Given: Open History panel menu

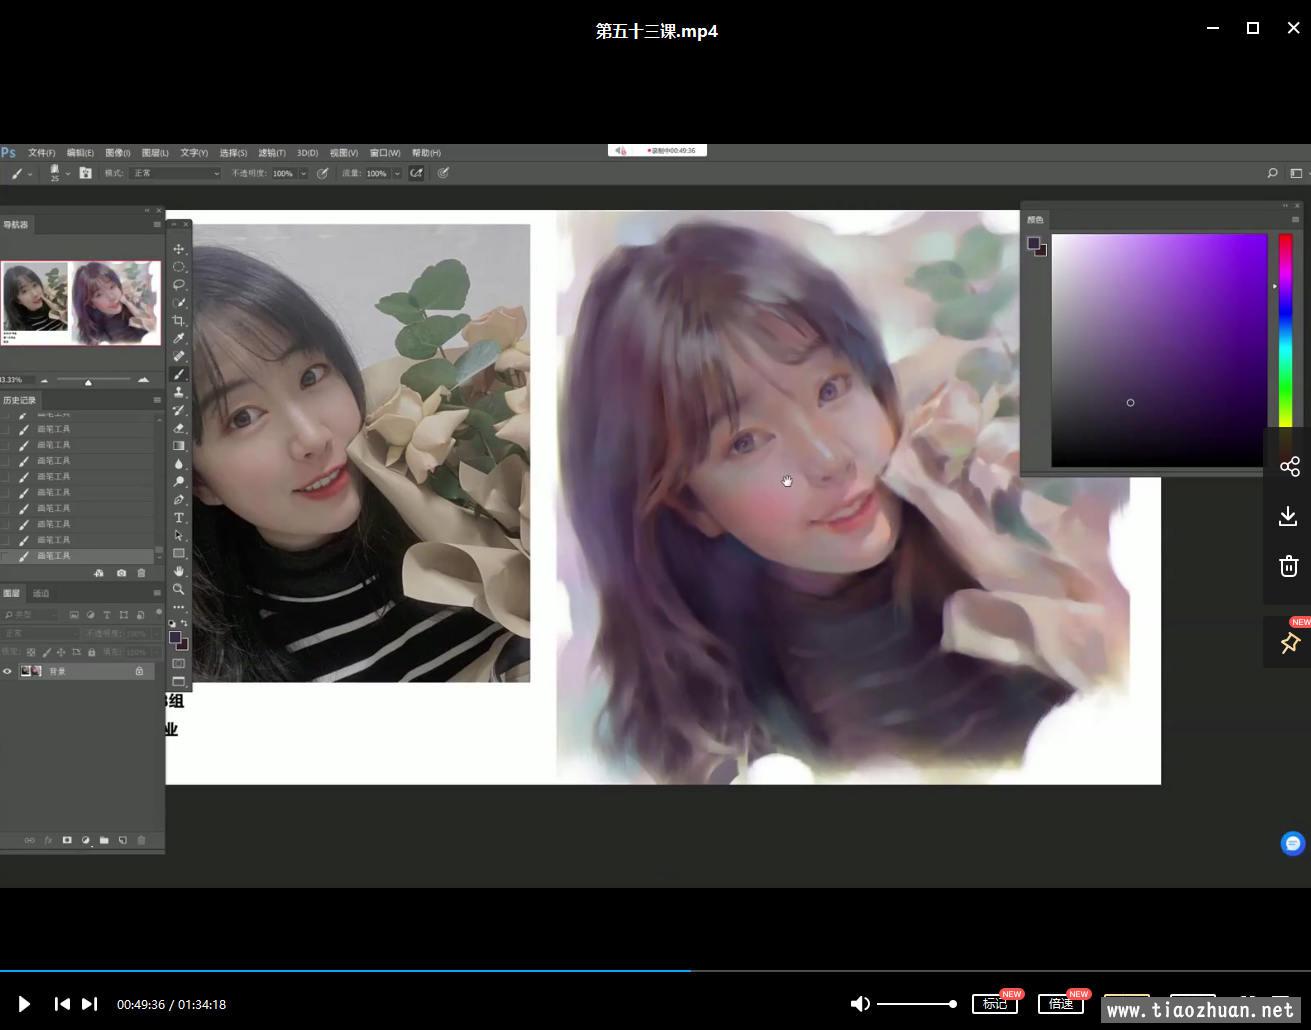Looking at the screenshot, I should 157,400.
